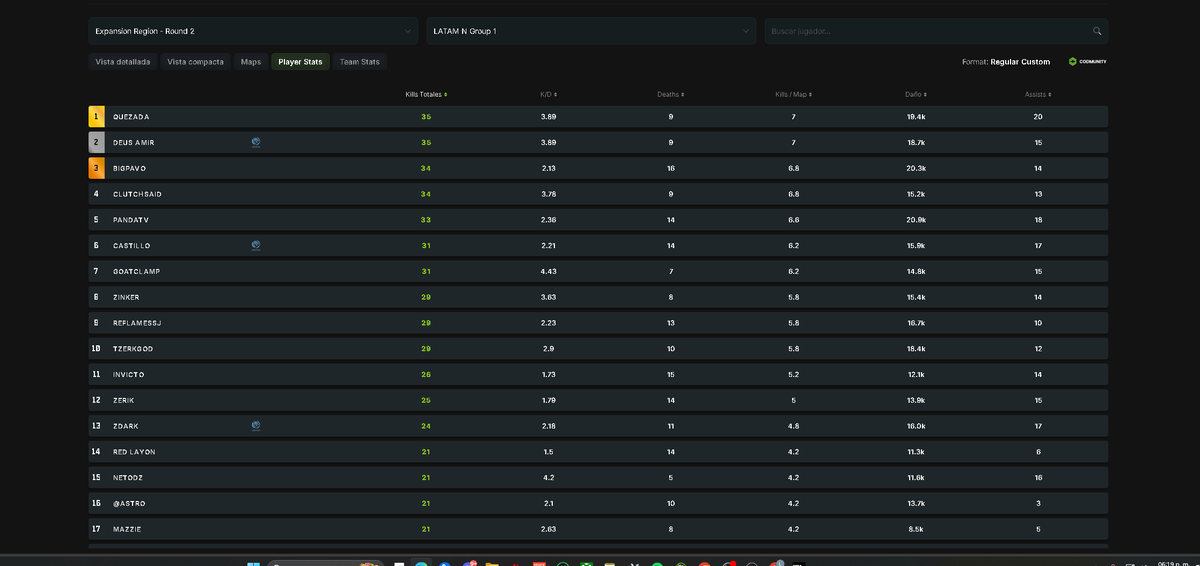Select player TZERKGOD
Image resolution: width=1200 pixels, height=566 pixels.
click(133, 349)
